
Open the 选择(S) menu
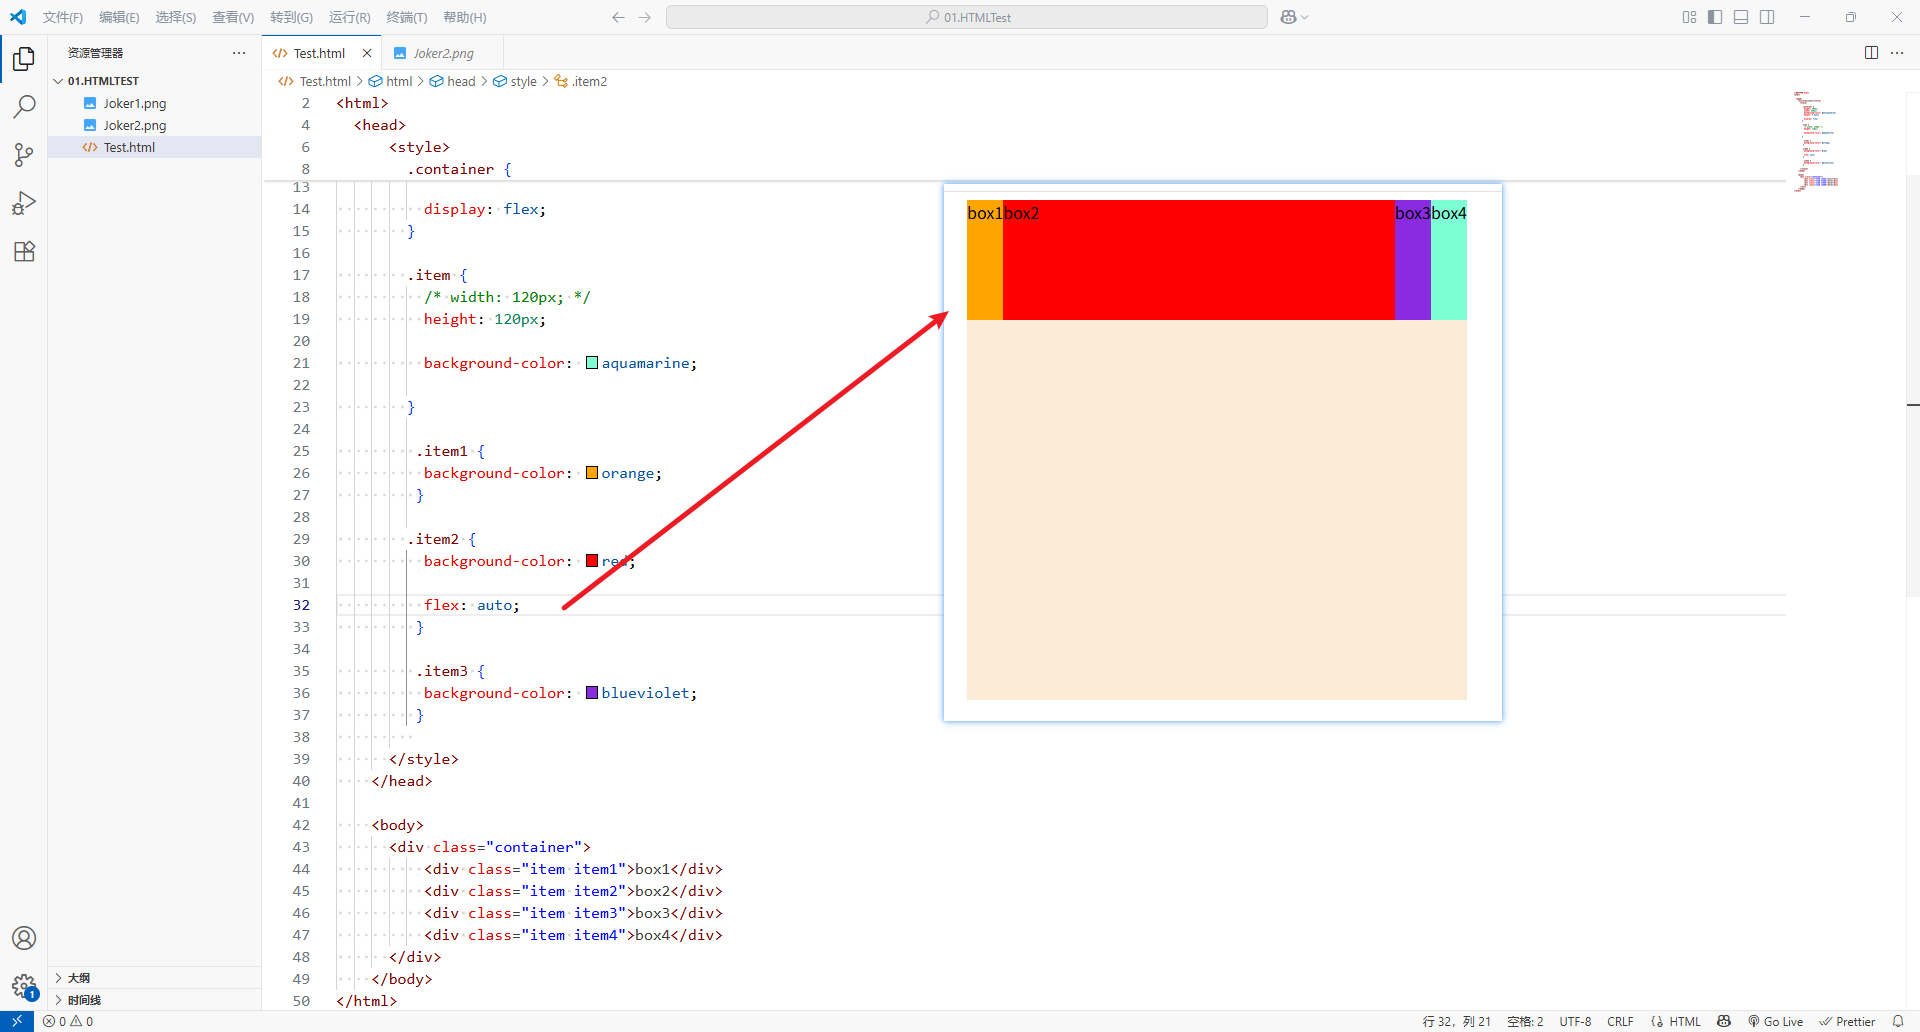point(176,17)
